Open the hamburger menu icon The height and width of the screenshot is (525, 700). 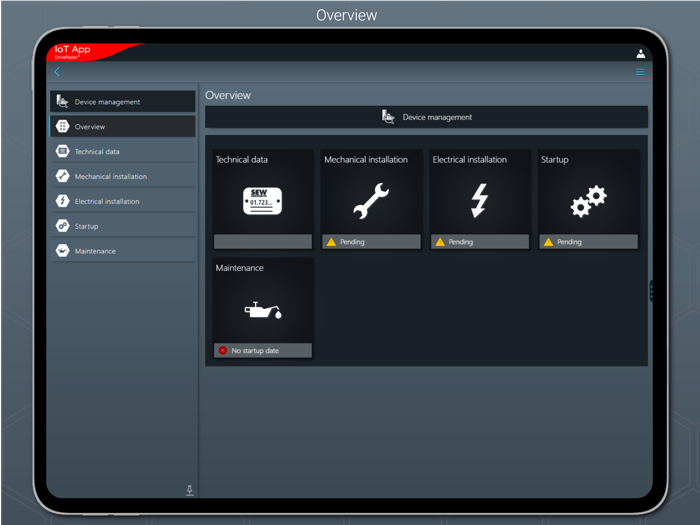pos(640,72)
